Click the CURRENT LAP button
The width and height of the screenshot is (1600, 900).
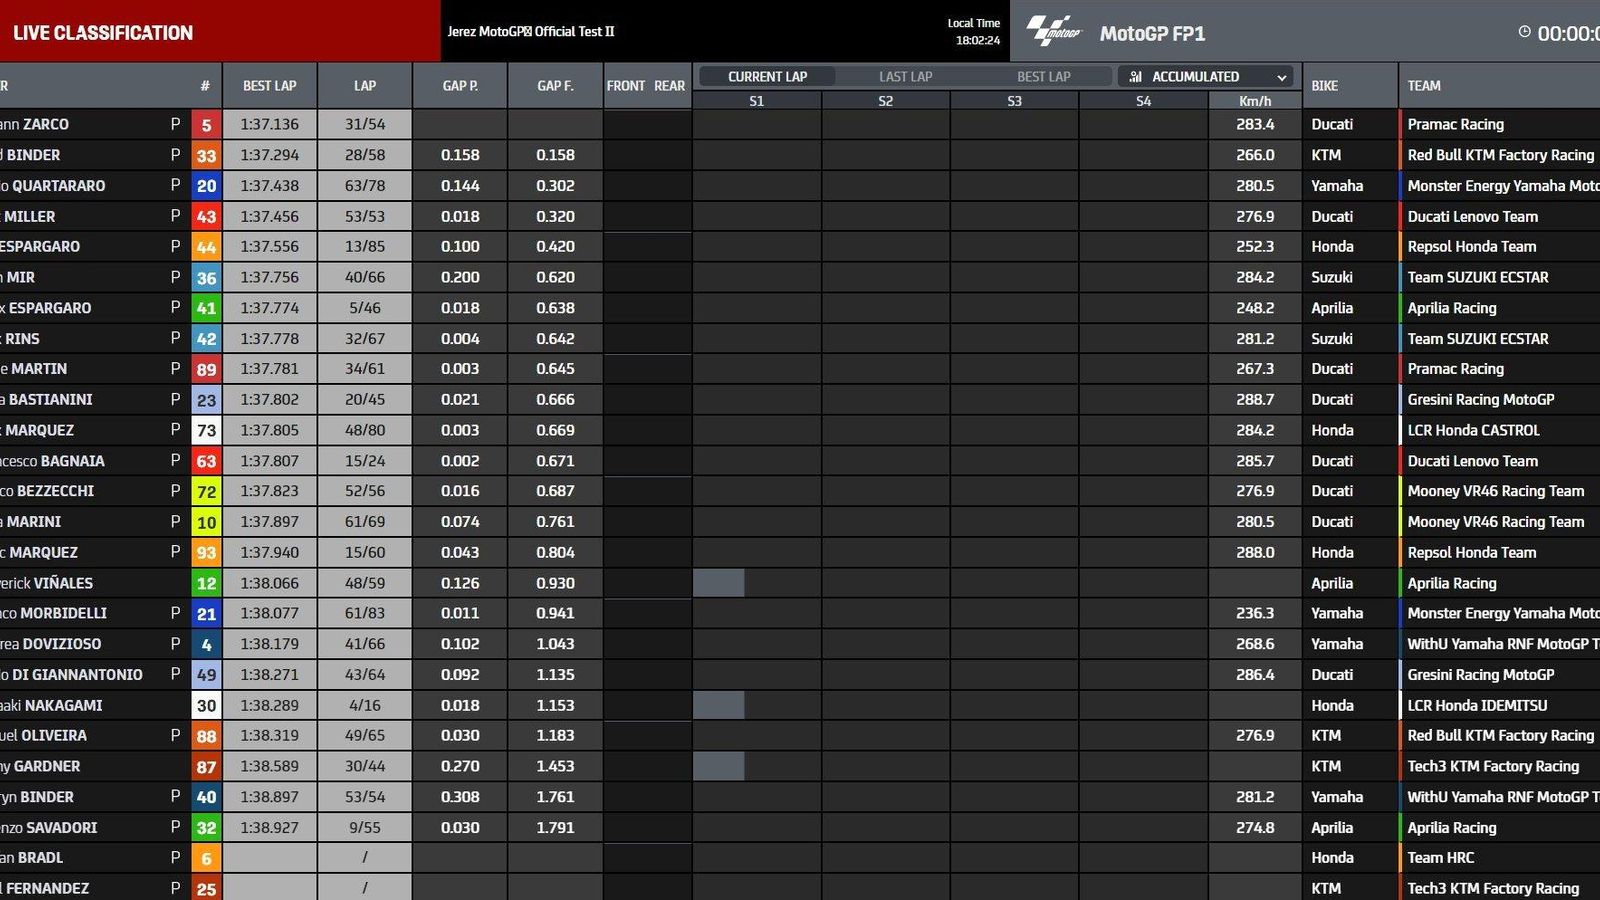[768, 76]
